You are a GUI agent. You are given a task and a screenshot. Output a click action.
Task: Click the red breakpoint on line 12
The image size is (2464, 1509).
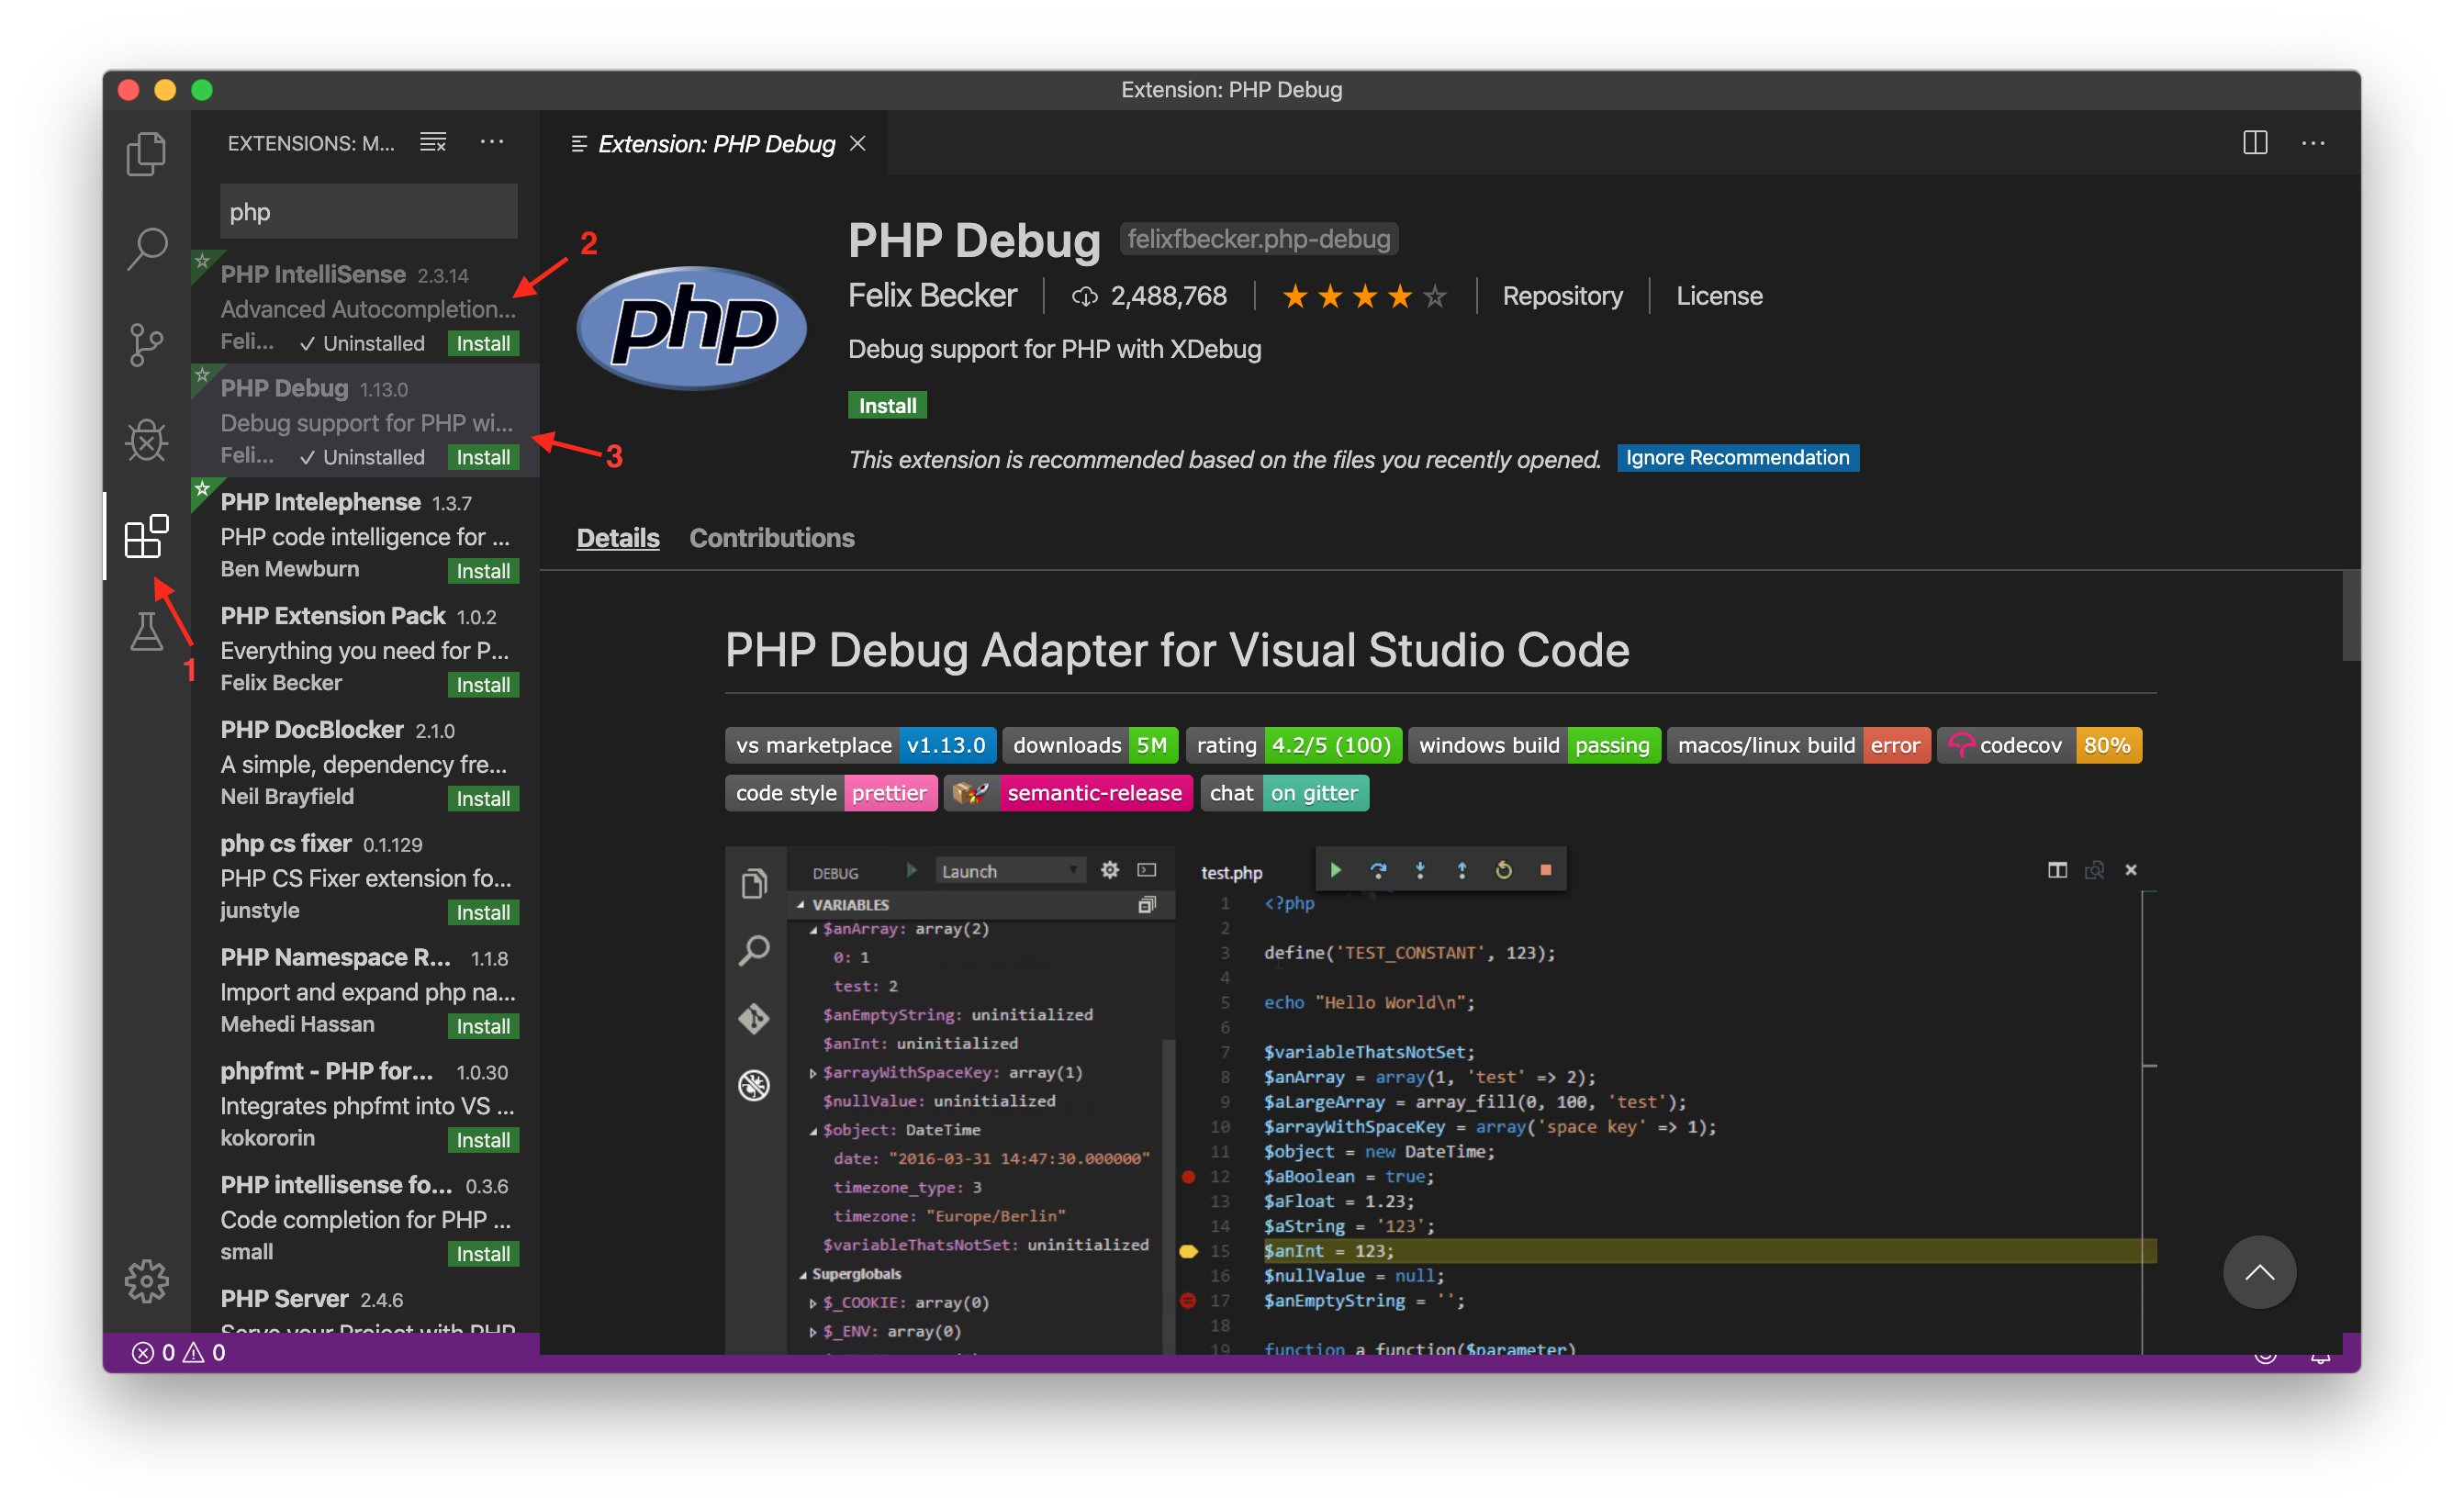point(1188,1177)
